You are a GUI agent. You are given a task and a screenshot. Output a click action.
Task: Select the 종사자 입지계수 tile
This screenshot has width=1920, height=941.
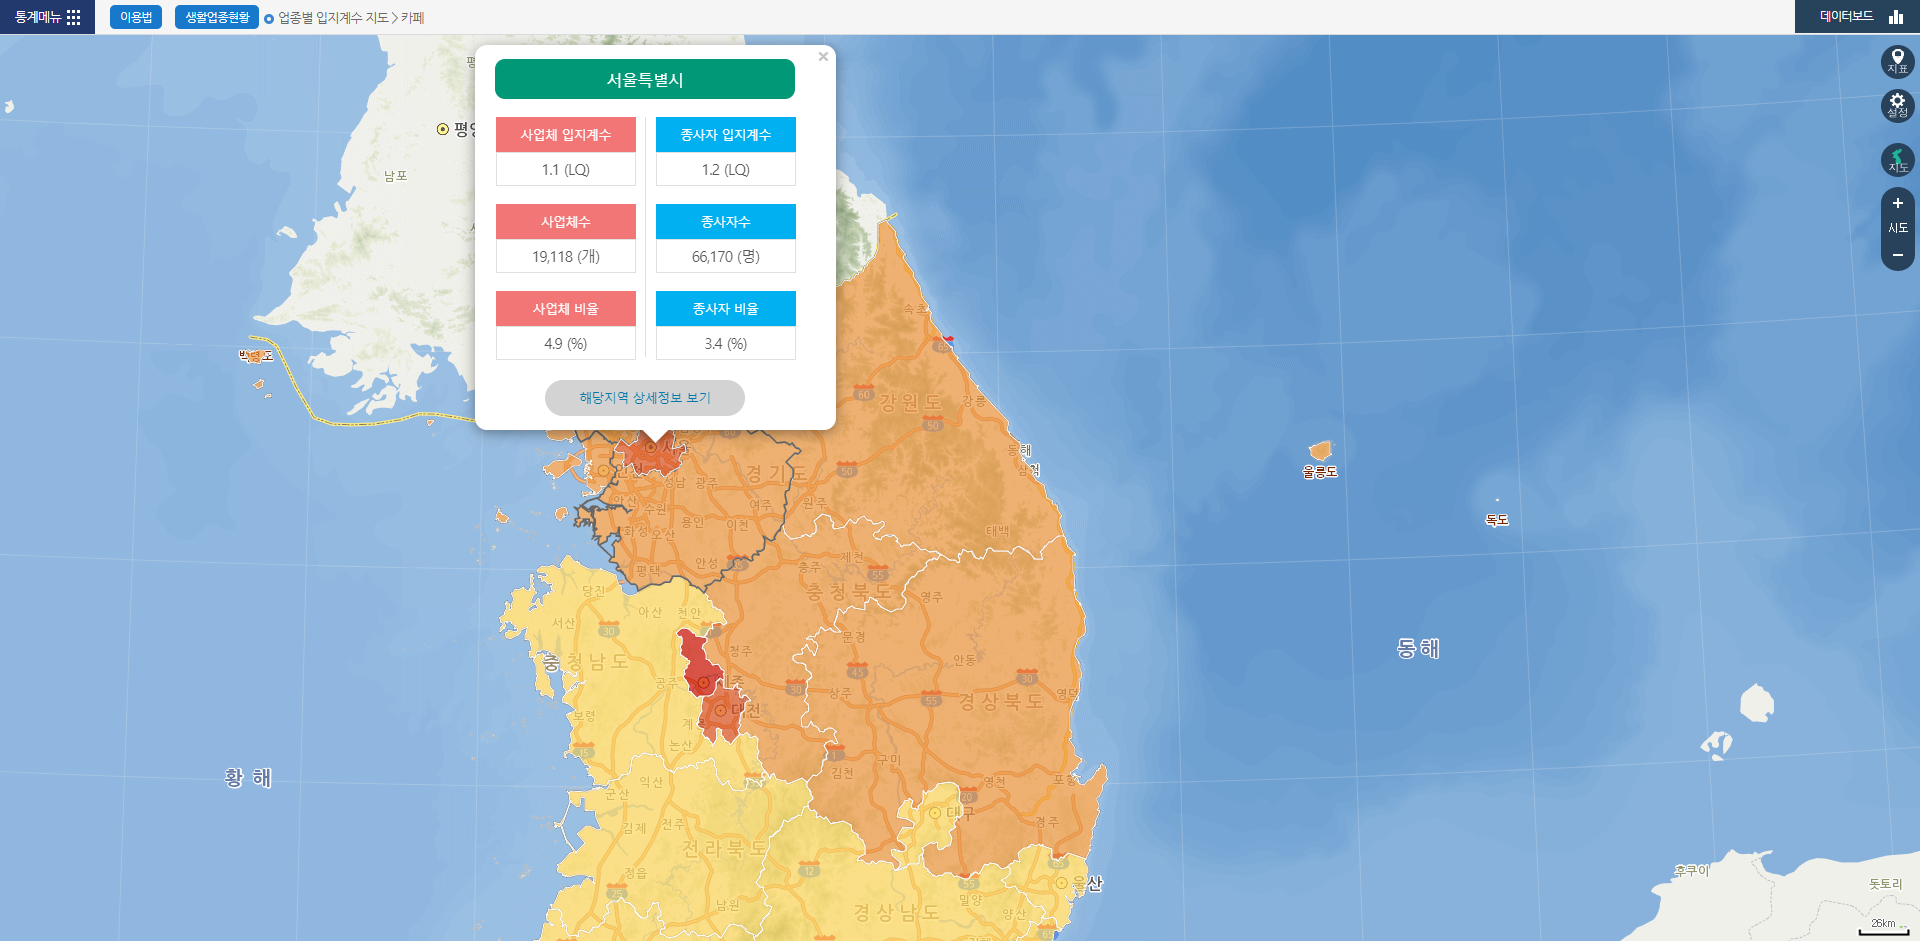(726, 135)
